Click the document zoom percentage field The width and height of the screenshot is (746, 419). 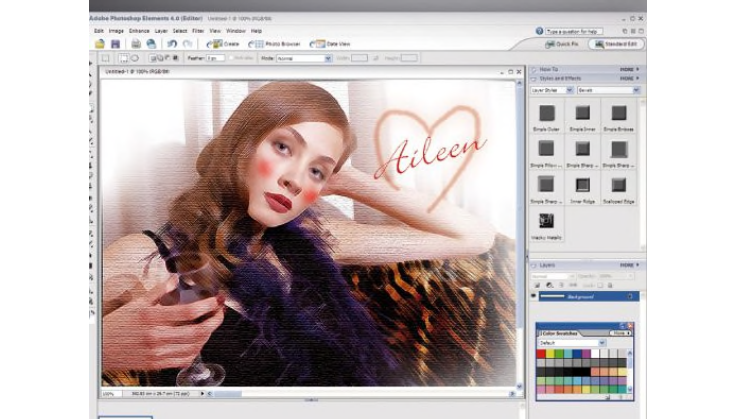111,394
